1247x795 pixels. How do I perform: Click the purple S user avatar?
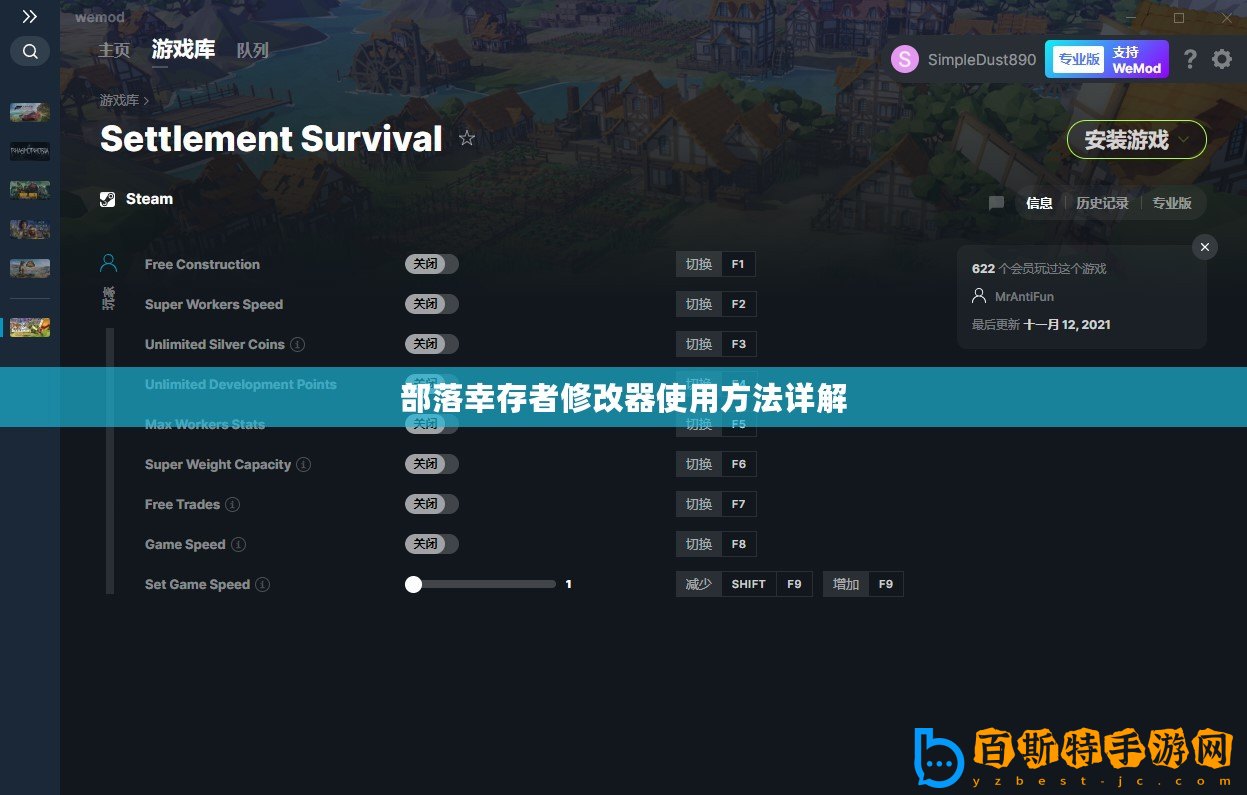(x=905, y=59)
